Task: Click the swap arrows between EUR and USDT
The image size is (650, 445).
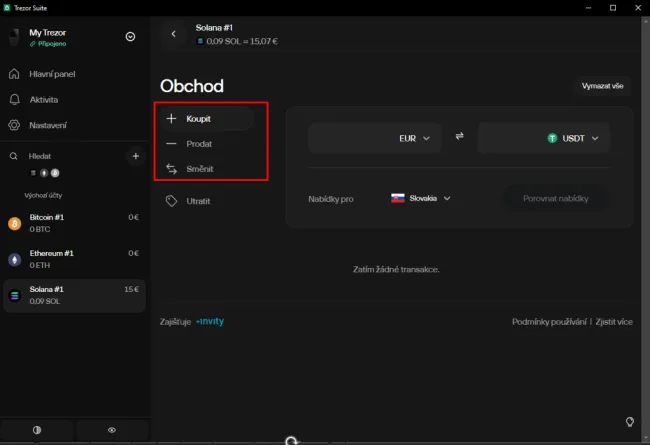Action: pos(459,136)
